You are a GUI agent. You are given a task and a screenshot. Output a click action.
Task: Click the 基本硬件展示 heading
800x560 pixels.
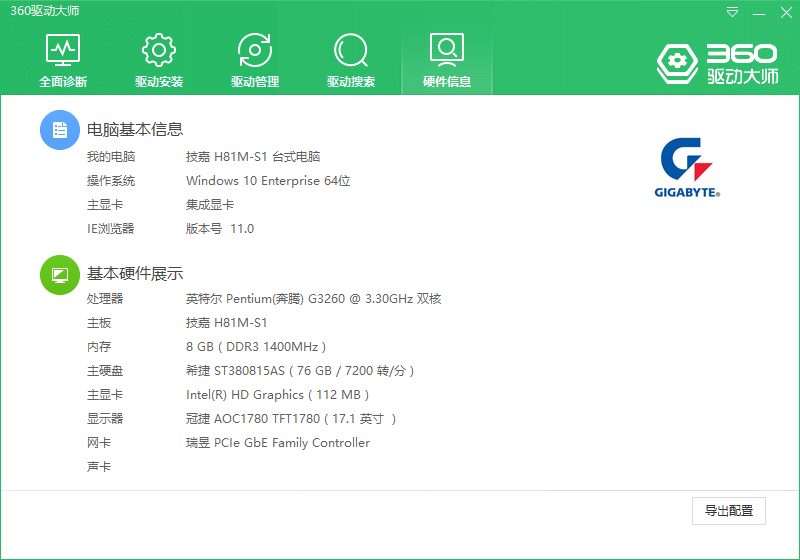[x=135, y=274]
